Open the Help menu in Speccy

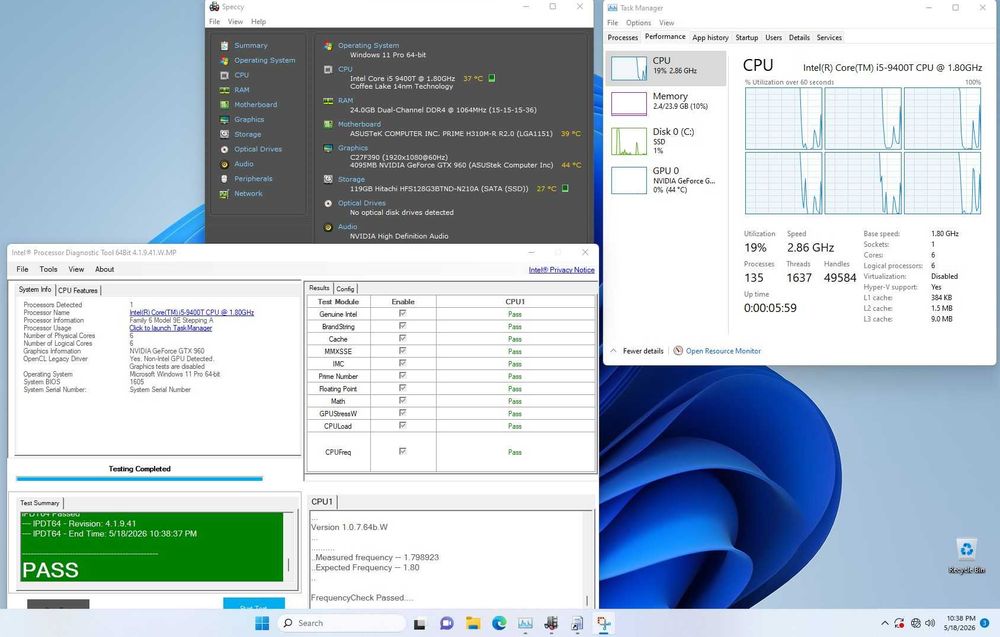point(258,22)
